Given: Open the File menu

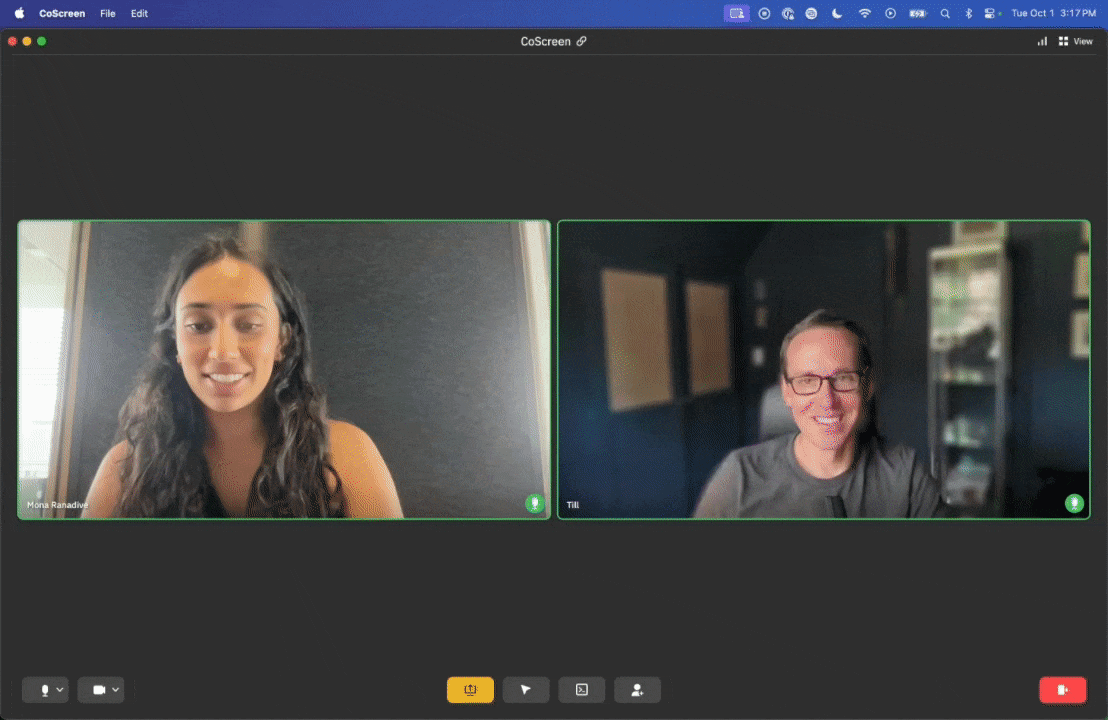Looking at the screenshot, I should tap(107, 13).
